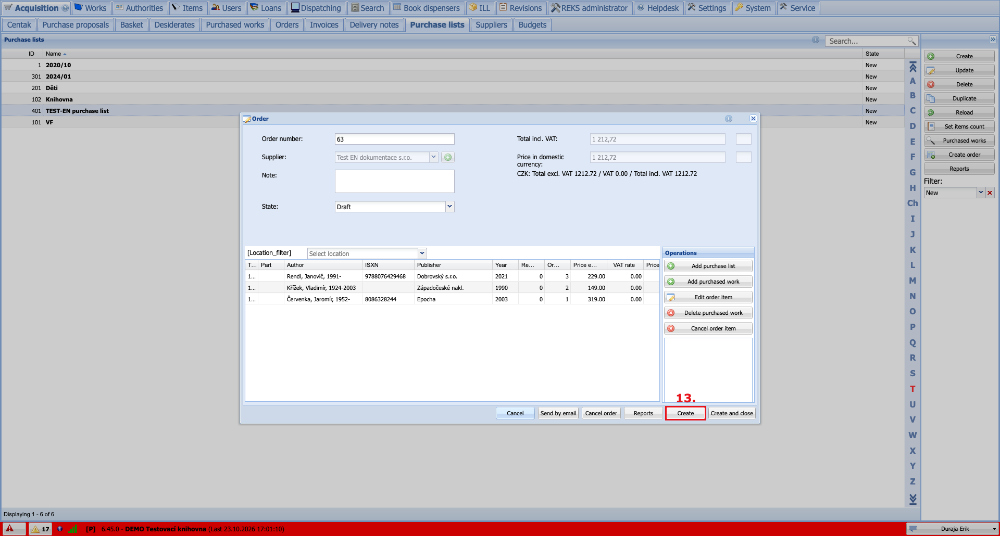Select the Rendl, Janovič, 1991- order row

point(452,276)
